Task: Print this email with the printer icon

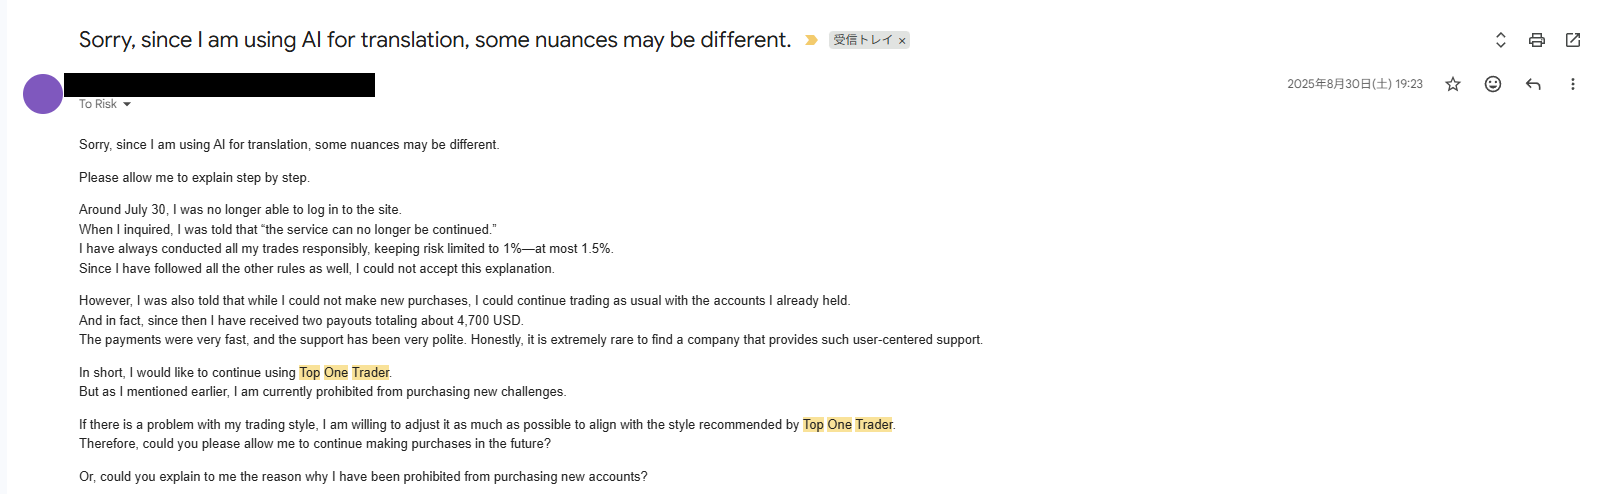Action: coord(1537,40)
